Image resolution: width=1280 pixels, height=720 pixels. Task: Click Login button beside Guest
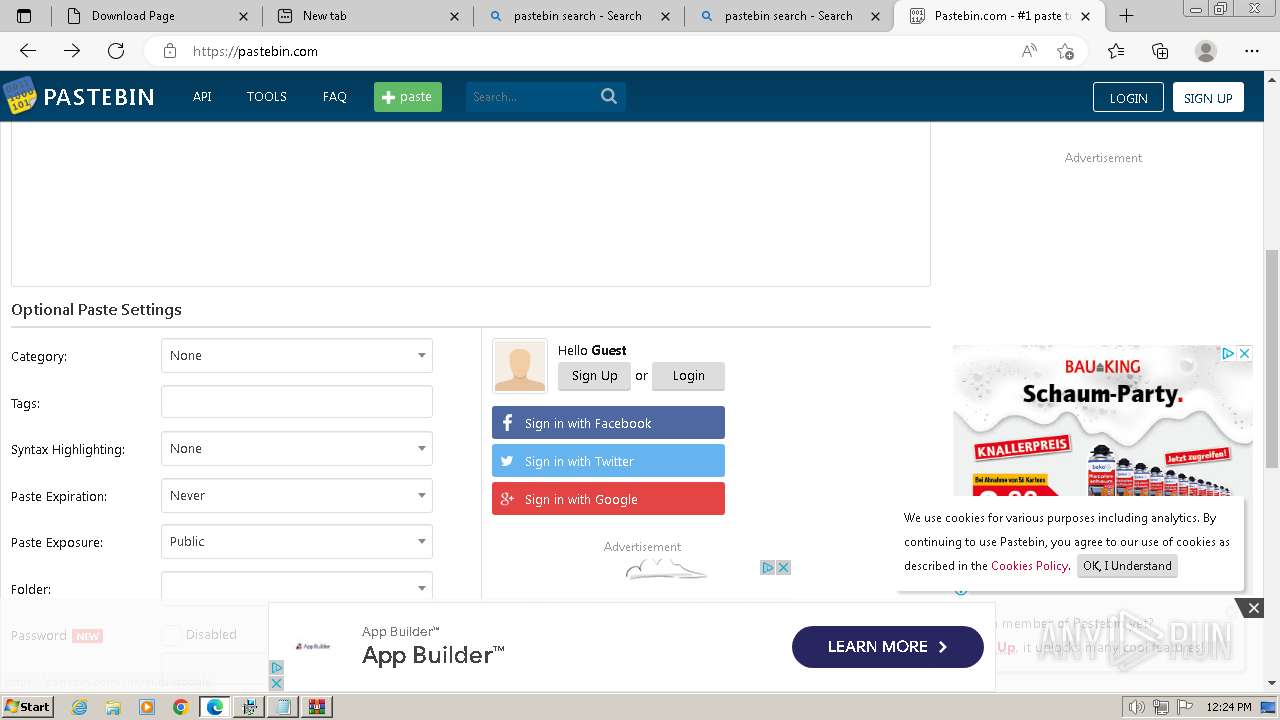tap(689, 376)
